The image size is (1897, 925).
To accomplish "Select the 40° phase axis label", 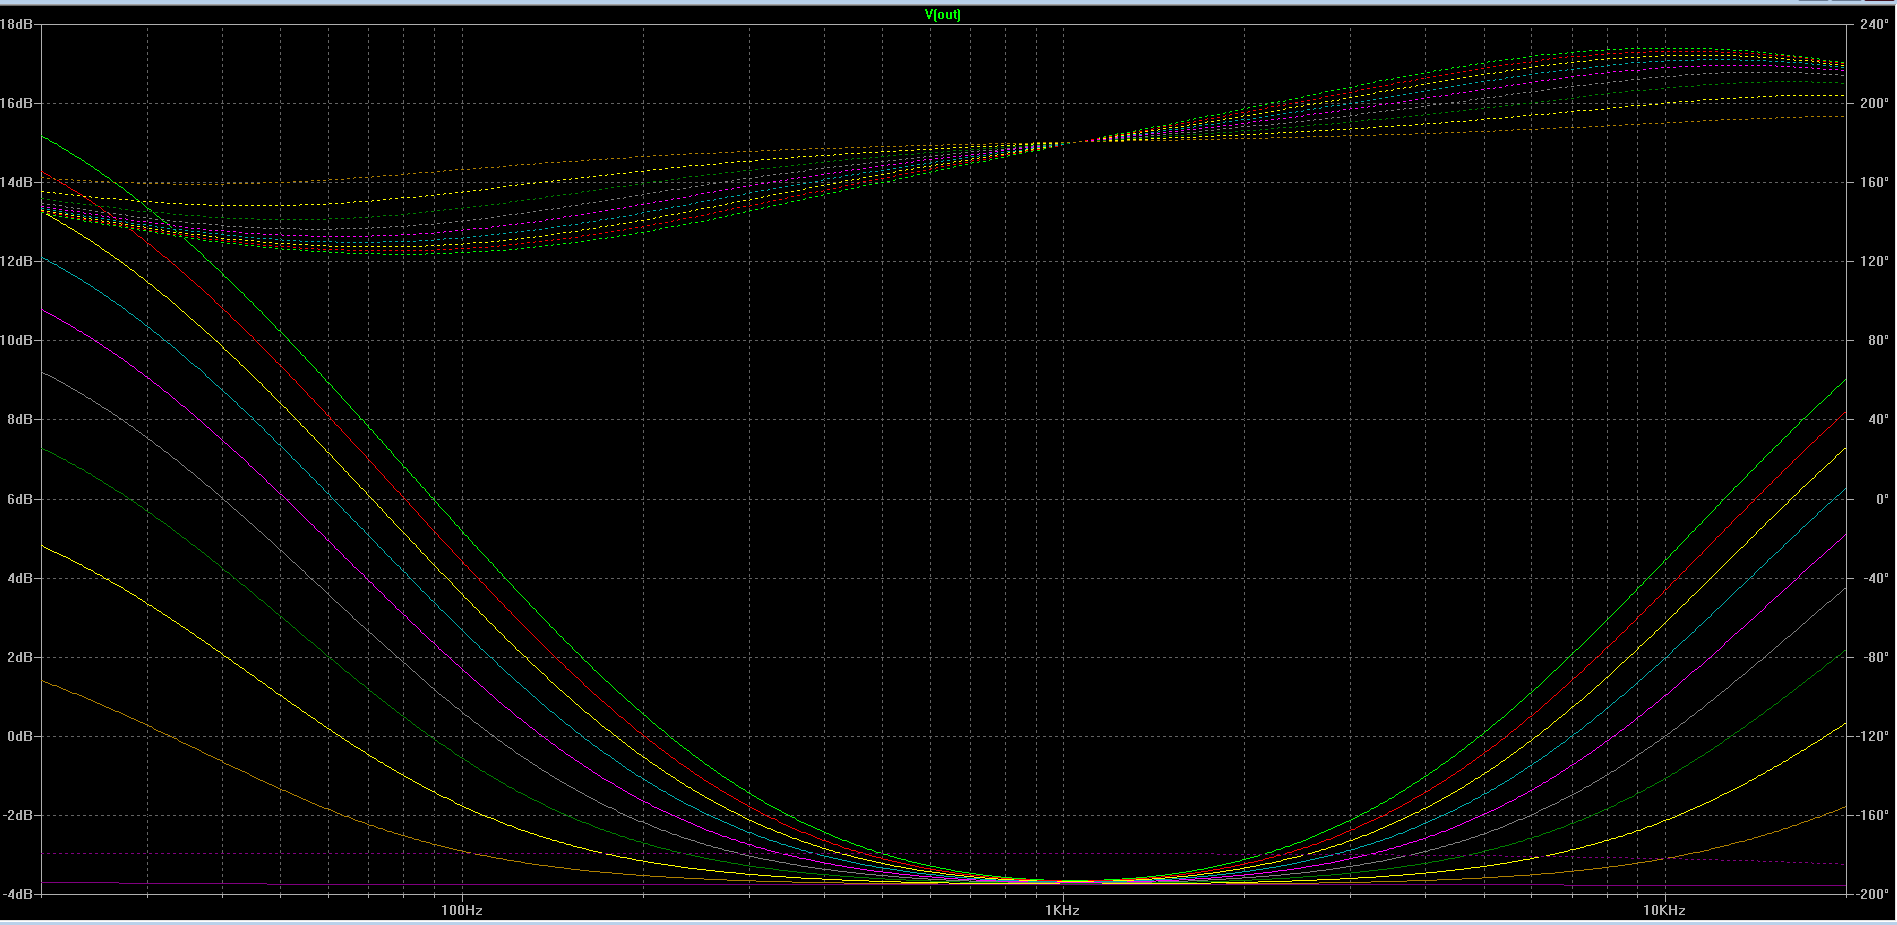I will pos(1877,419).
